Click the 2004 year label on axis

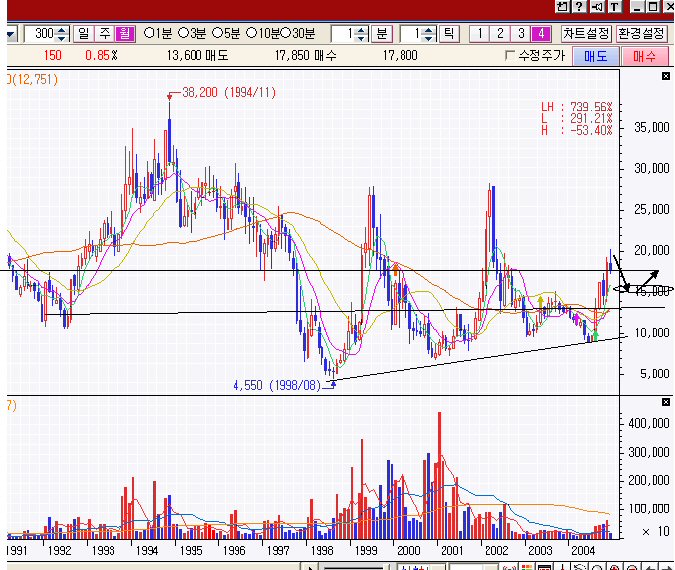[x=583, y=551]
